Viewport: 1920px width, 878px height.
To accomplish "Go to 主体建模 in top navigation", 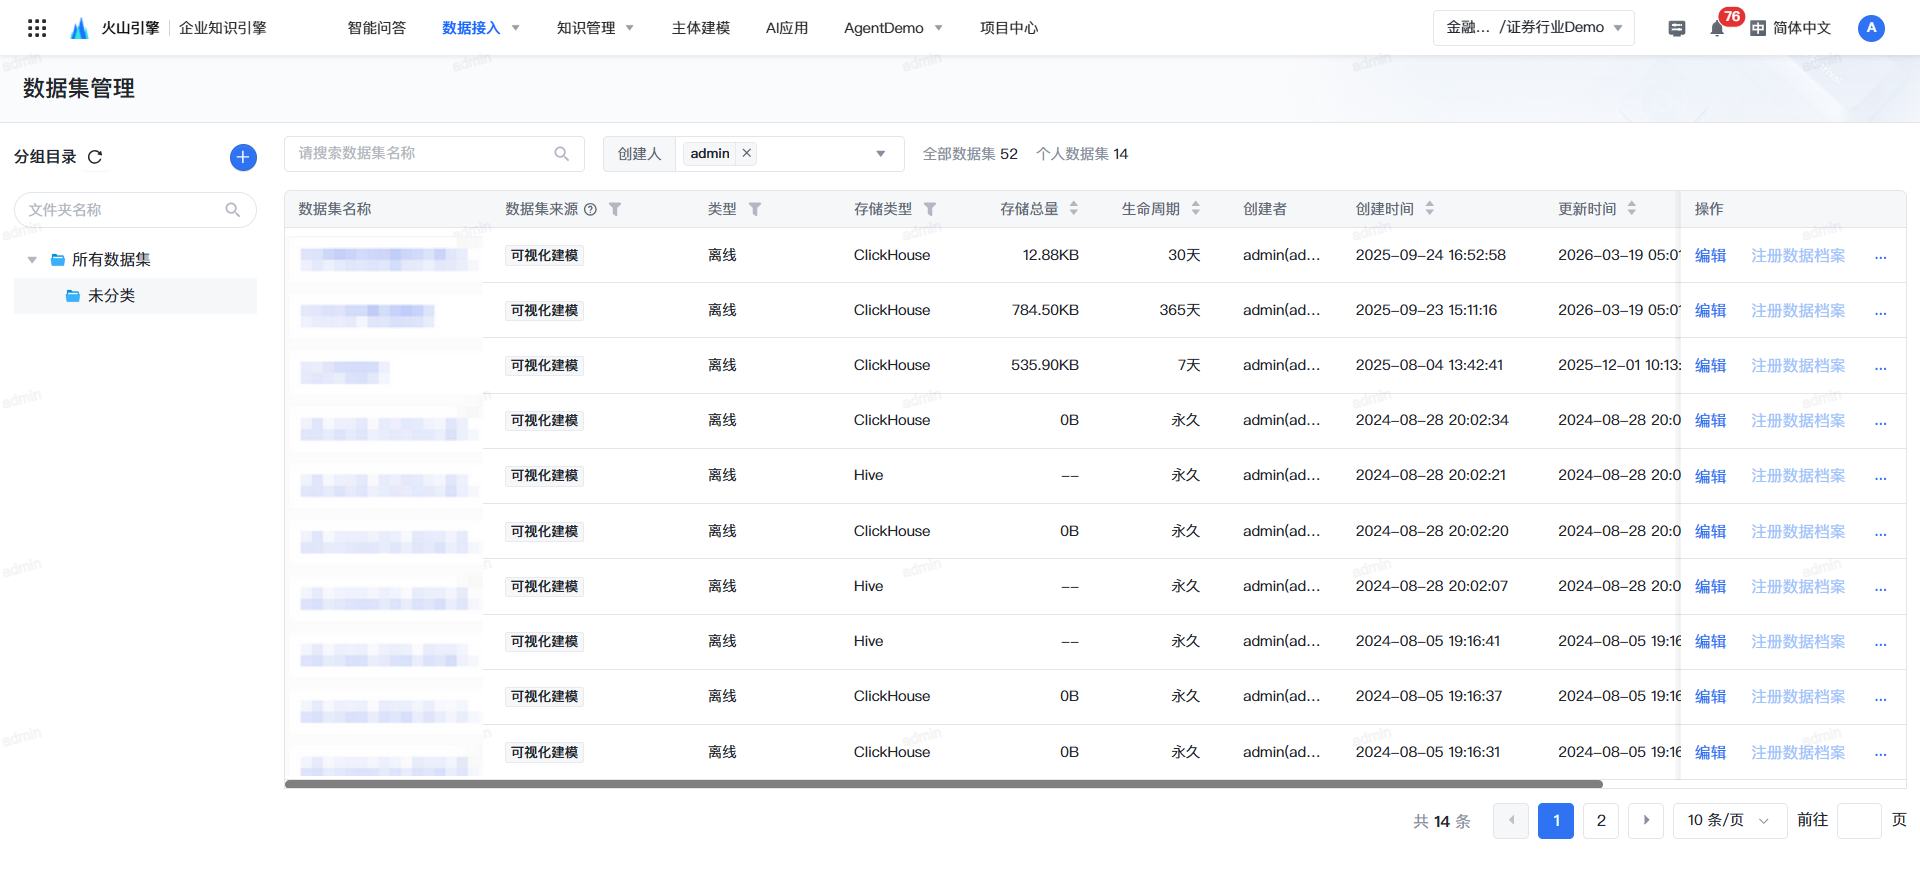I will click(700, 28).
